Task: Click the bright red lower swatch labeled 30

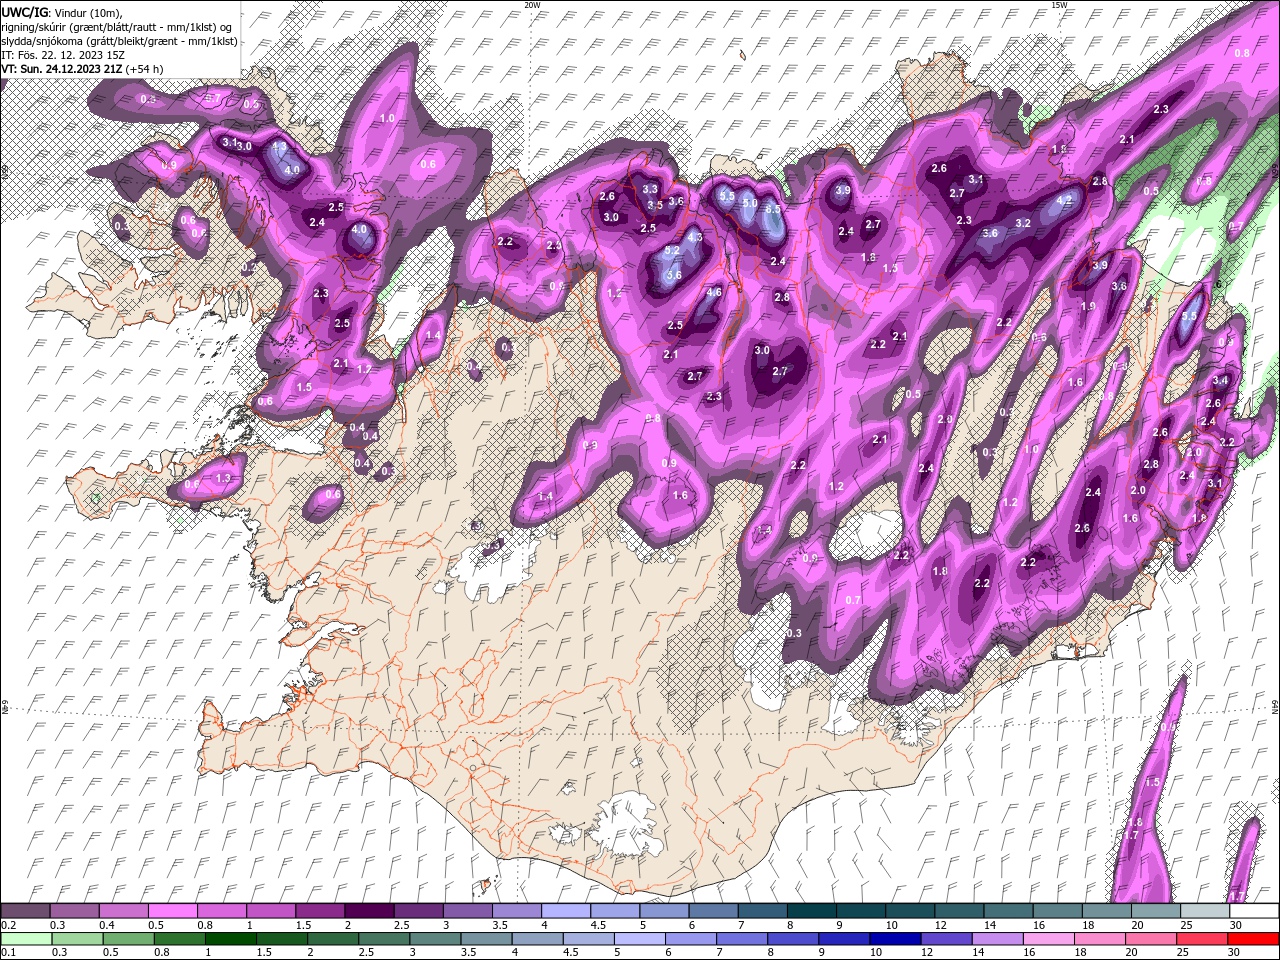Action: [1252, 939]
